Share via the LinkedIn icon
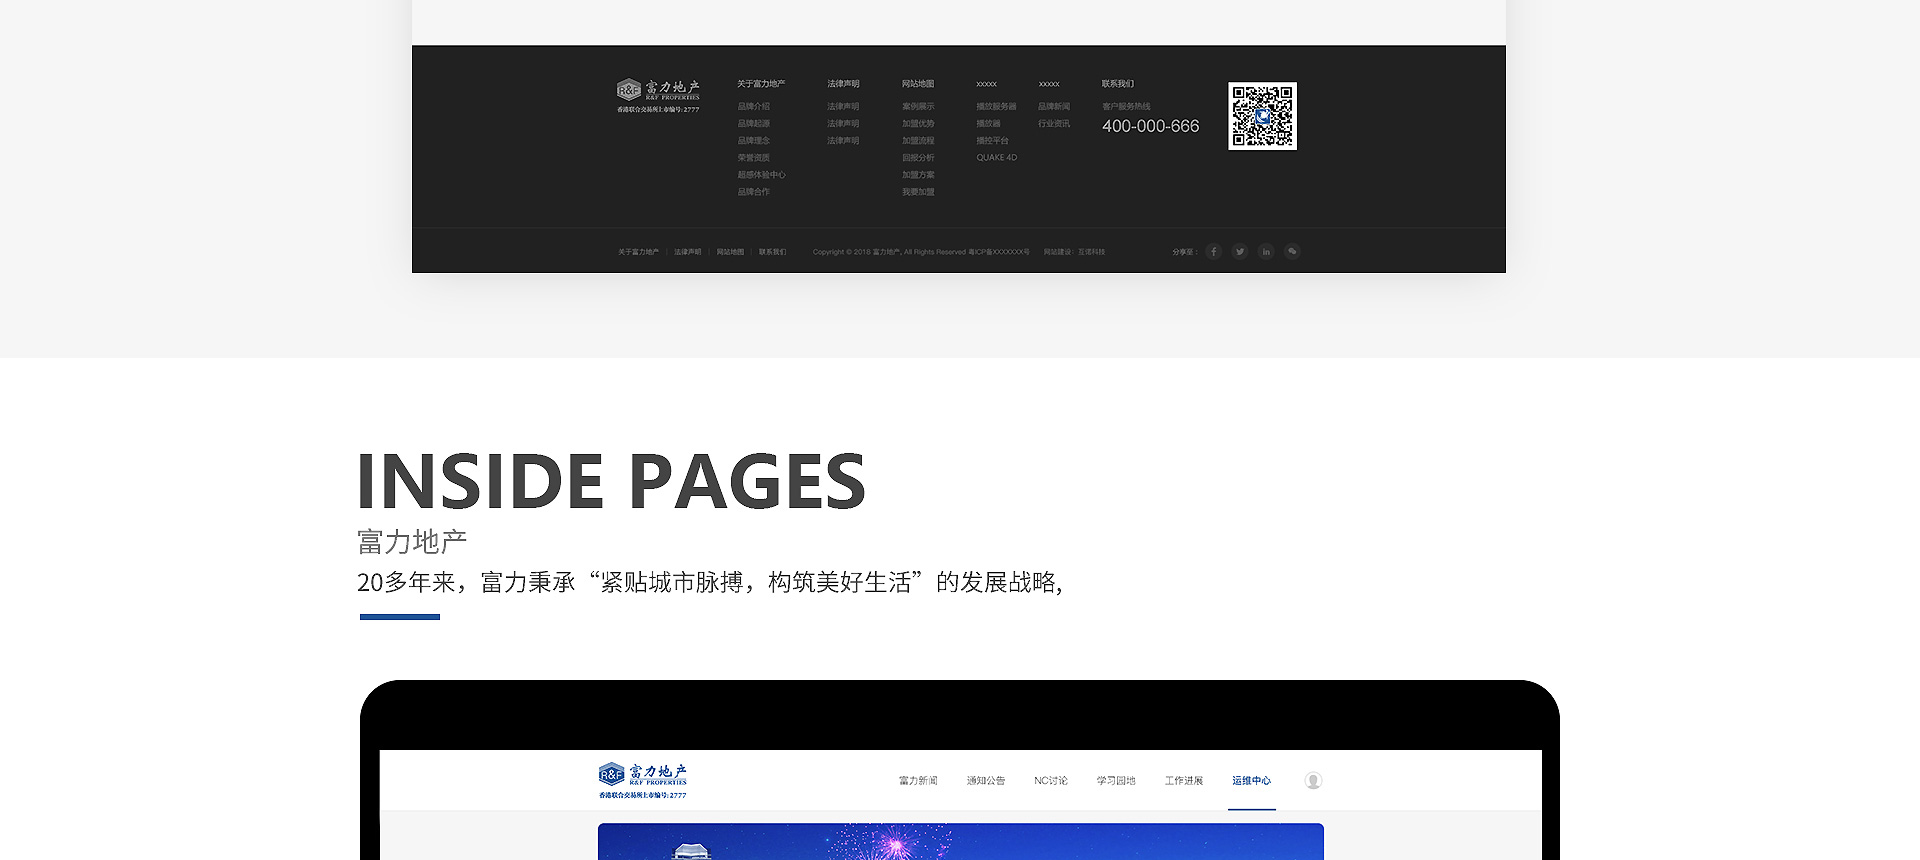1920x860 pixels. point(1266,252)
